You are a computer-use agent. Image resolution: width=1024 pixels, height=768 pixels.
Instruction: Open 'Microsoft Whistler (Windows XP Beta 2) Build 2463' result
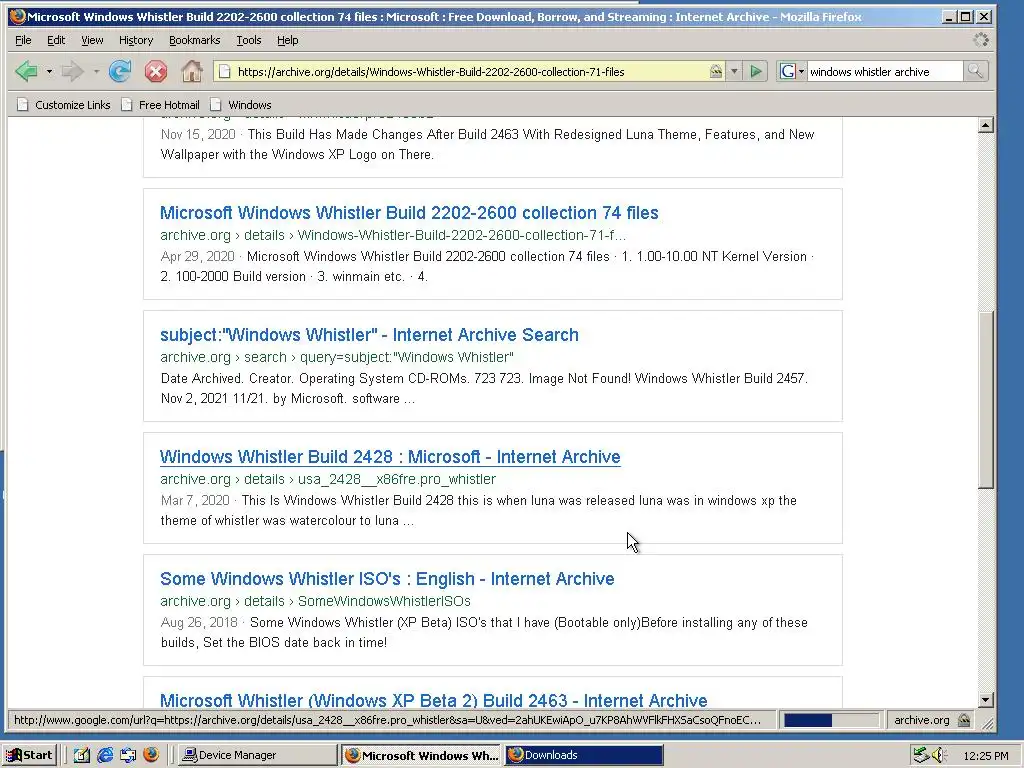433,700
